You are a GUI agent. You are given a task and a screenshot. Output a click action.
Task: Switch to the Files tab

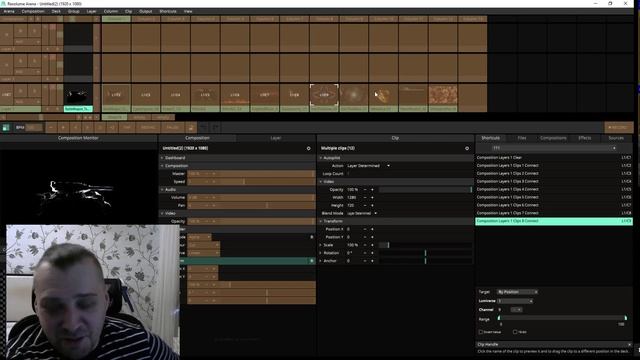(522, 138)
